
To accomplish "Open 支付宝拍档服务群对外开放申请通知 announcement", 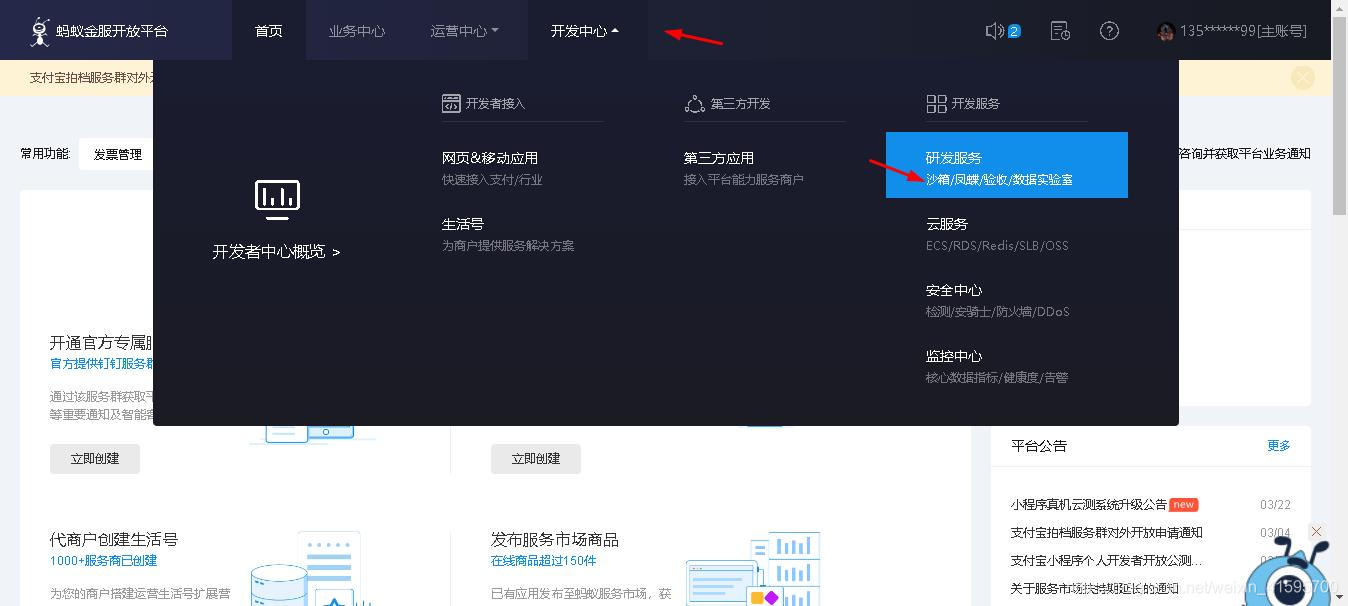I will tap(1107, 533).
